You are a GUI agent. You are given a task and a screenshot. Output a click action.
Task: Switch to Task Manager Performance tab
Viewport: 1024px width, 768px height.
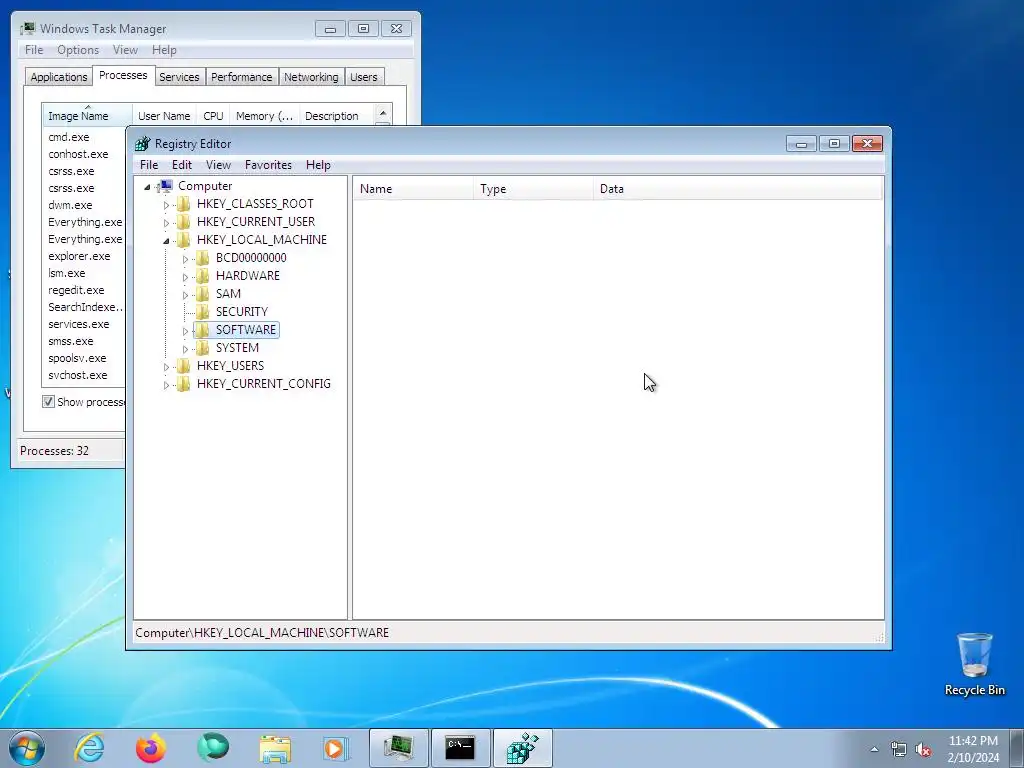coord(241,77)
